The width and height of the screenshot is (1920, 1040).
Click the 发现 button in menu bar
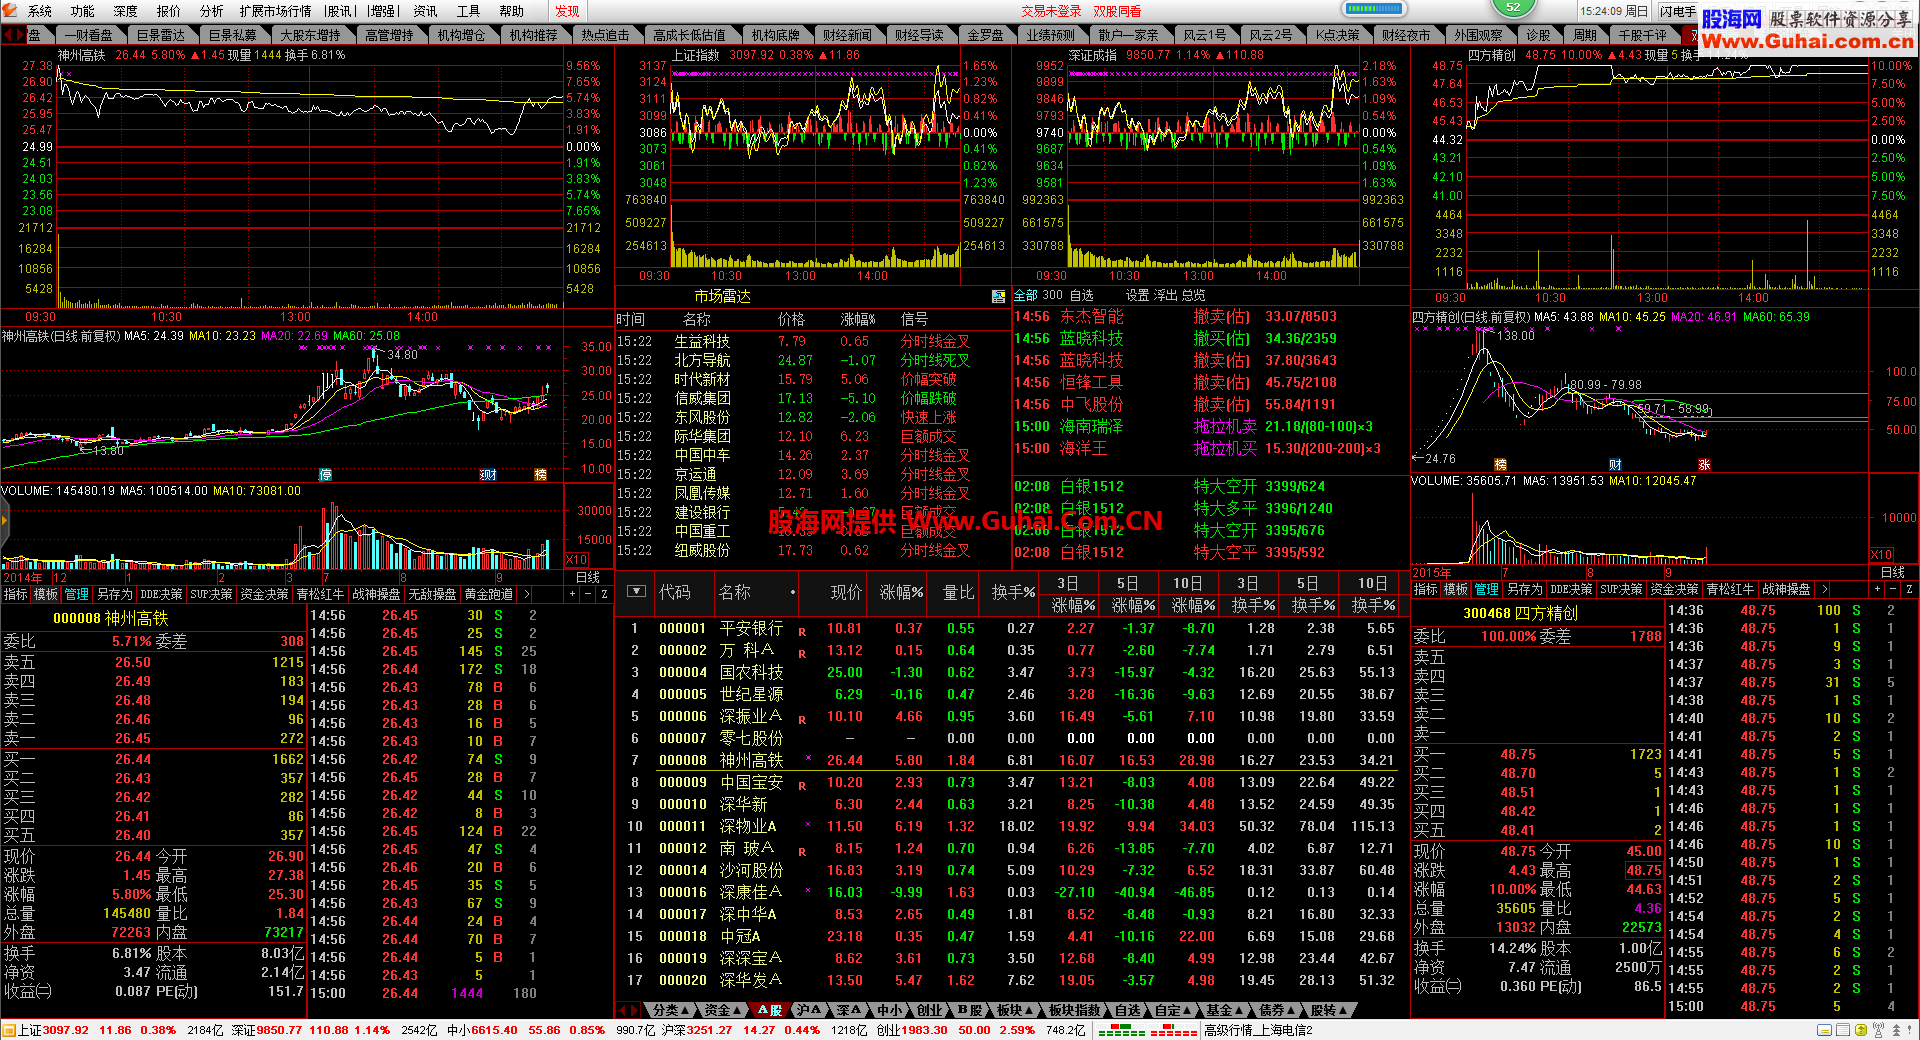(567, 11)
